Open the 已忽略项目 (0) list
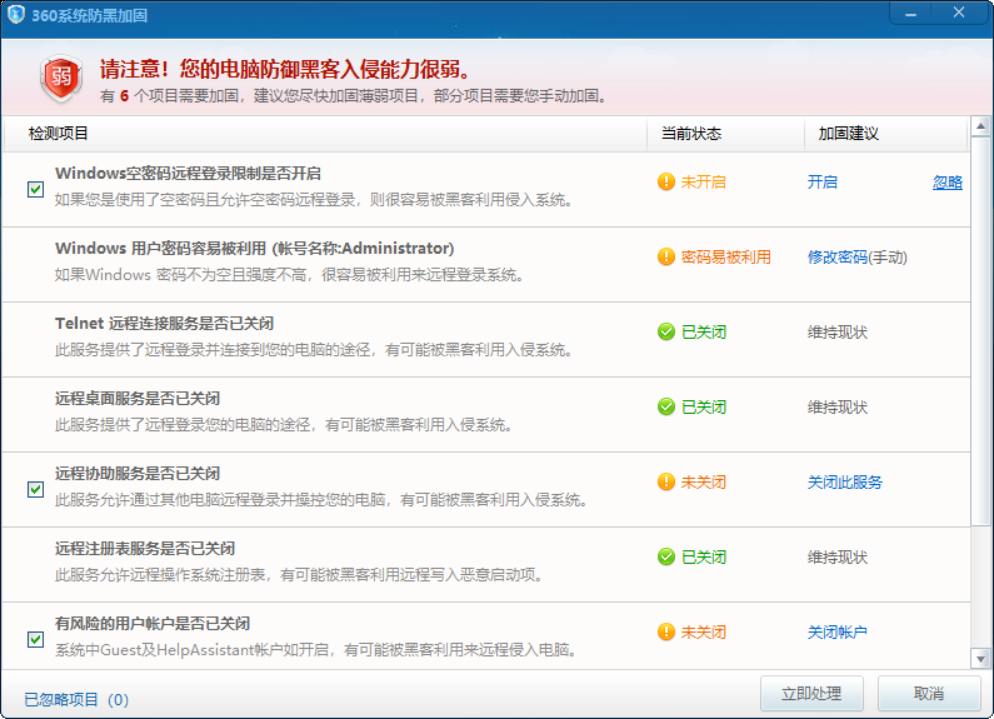994x719 pixels. (76, 699)
